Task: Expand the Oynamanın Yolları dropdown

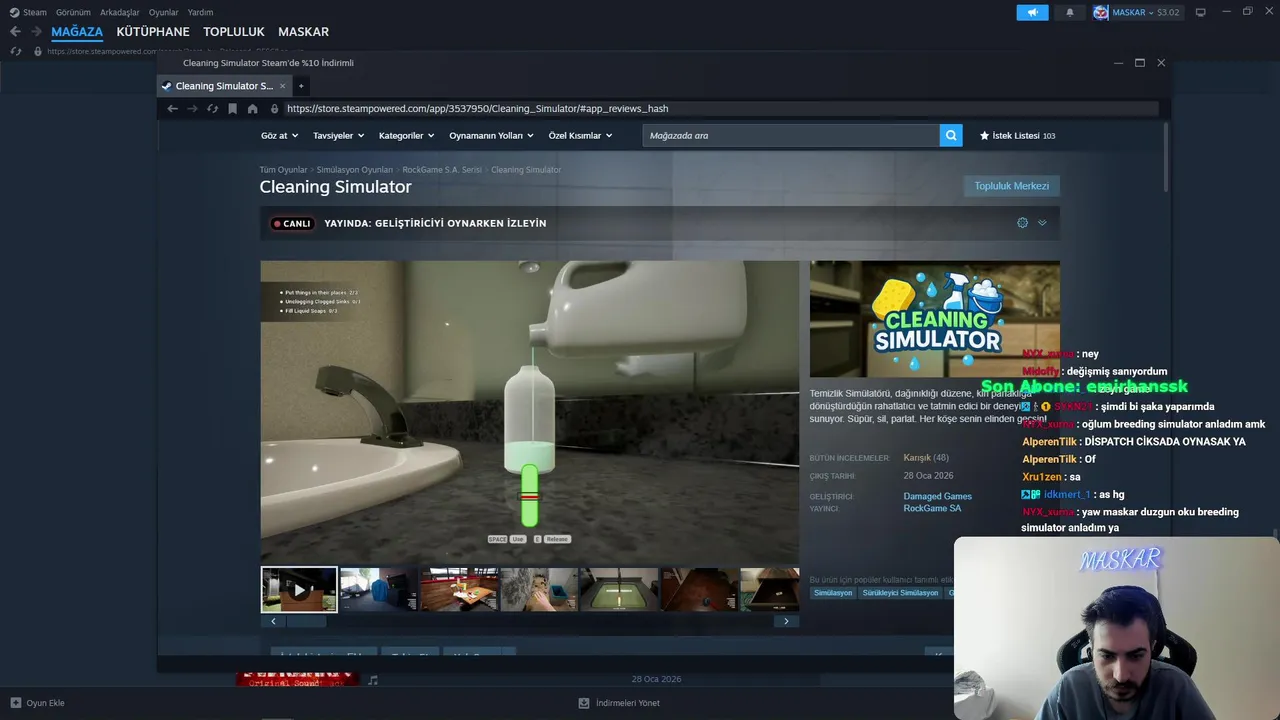Action: click(491, 135)
